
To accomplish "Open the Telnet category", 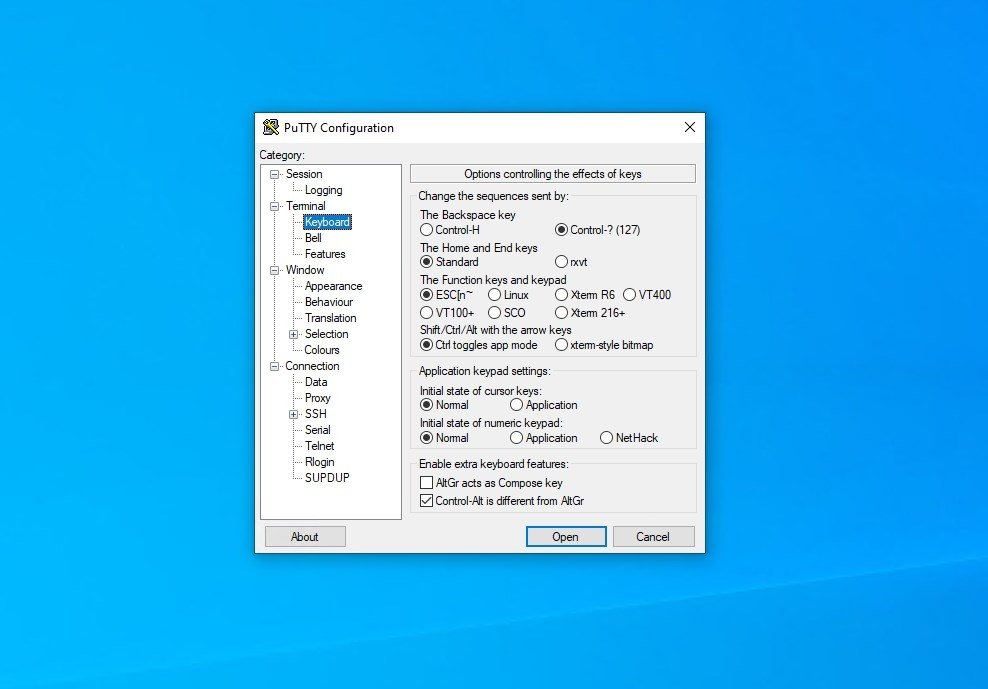I will tap(319, 446).
